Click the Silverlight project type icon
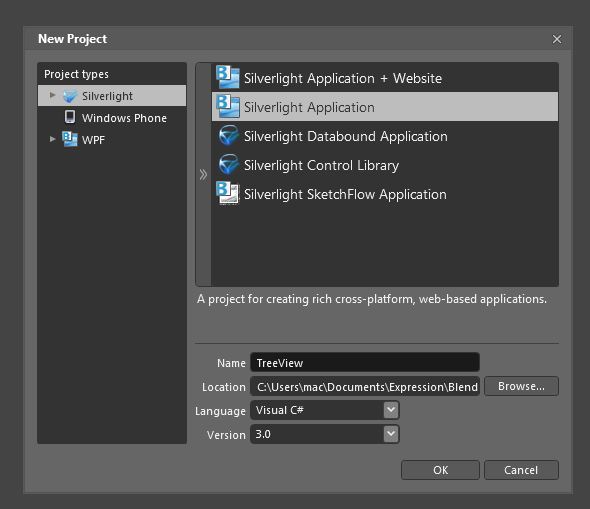 tap(70, 96)
